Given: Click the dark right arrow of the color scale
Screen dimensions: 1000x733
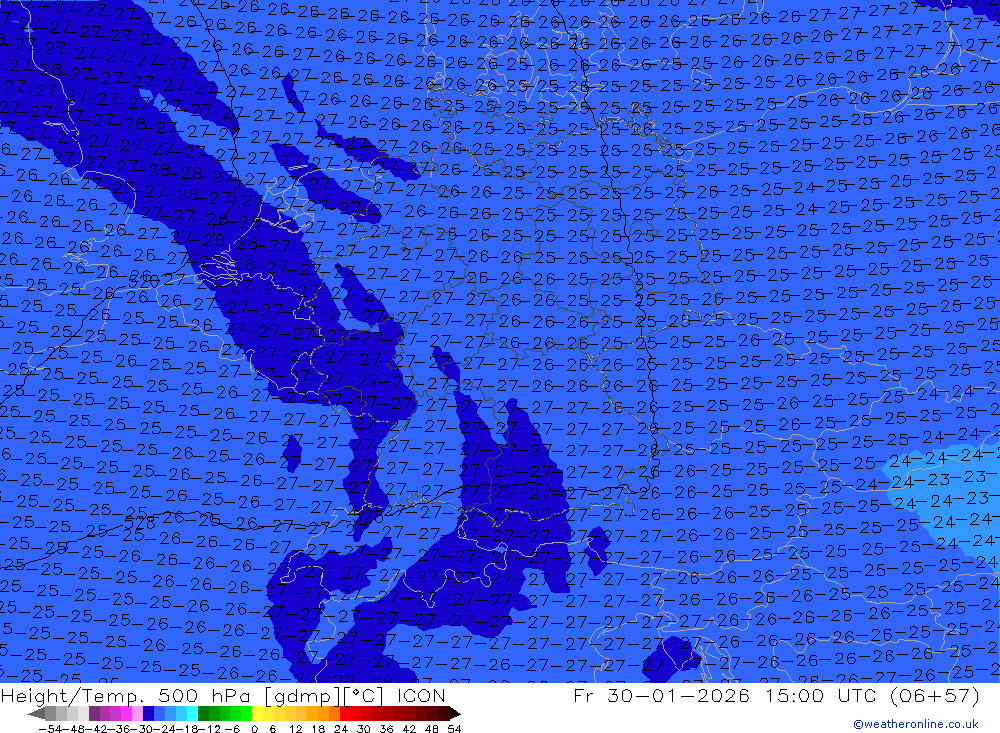Looking at the screenshot, I should click(455, 713).
